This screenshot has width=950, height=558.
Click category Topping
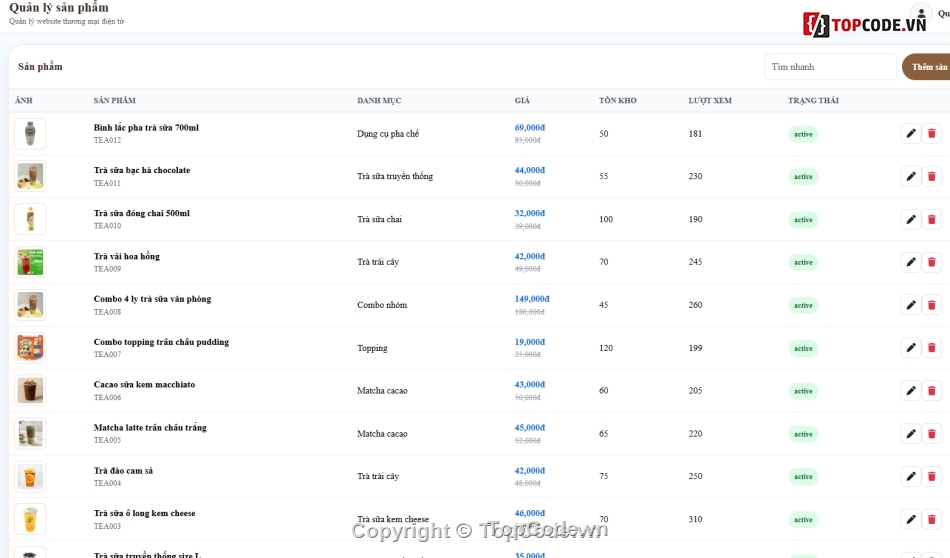pyautogui.click(x=372, y=348)
